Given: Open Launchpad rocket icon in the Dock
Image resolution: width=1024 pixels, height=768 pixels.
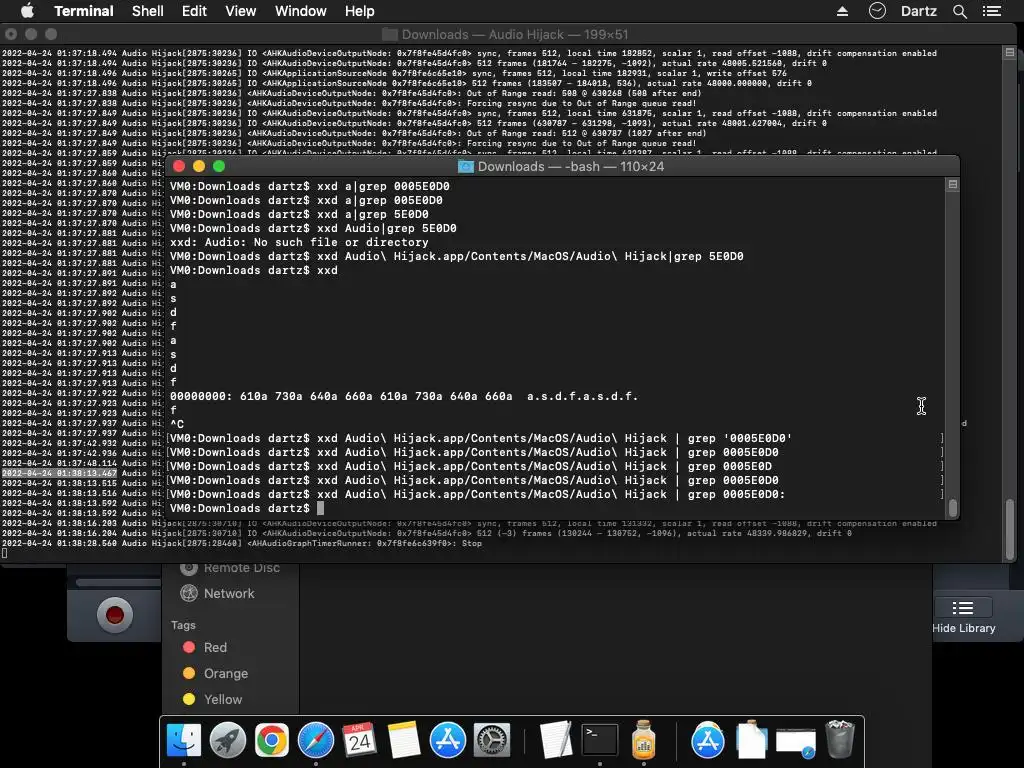Looking at the screenshot, I should click(227, 740).
